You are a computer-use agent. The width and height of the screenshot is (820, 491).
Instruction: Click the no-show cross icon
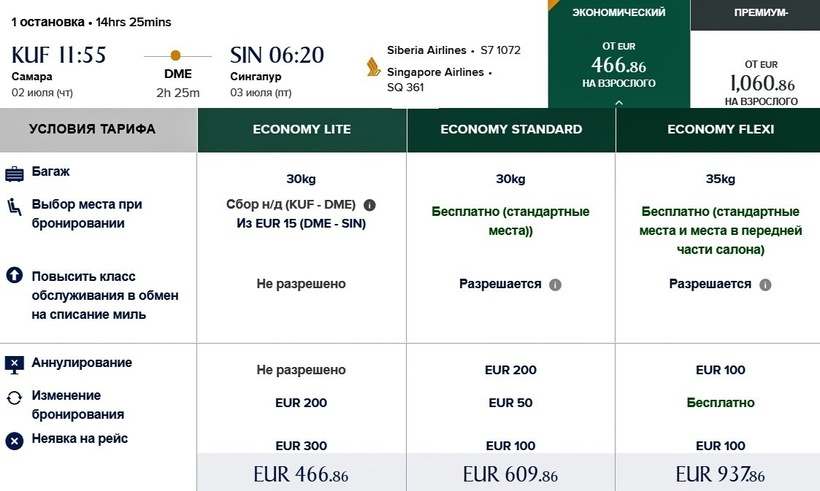[15, 440]
